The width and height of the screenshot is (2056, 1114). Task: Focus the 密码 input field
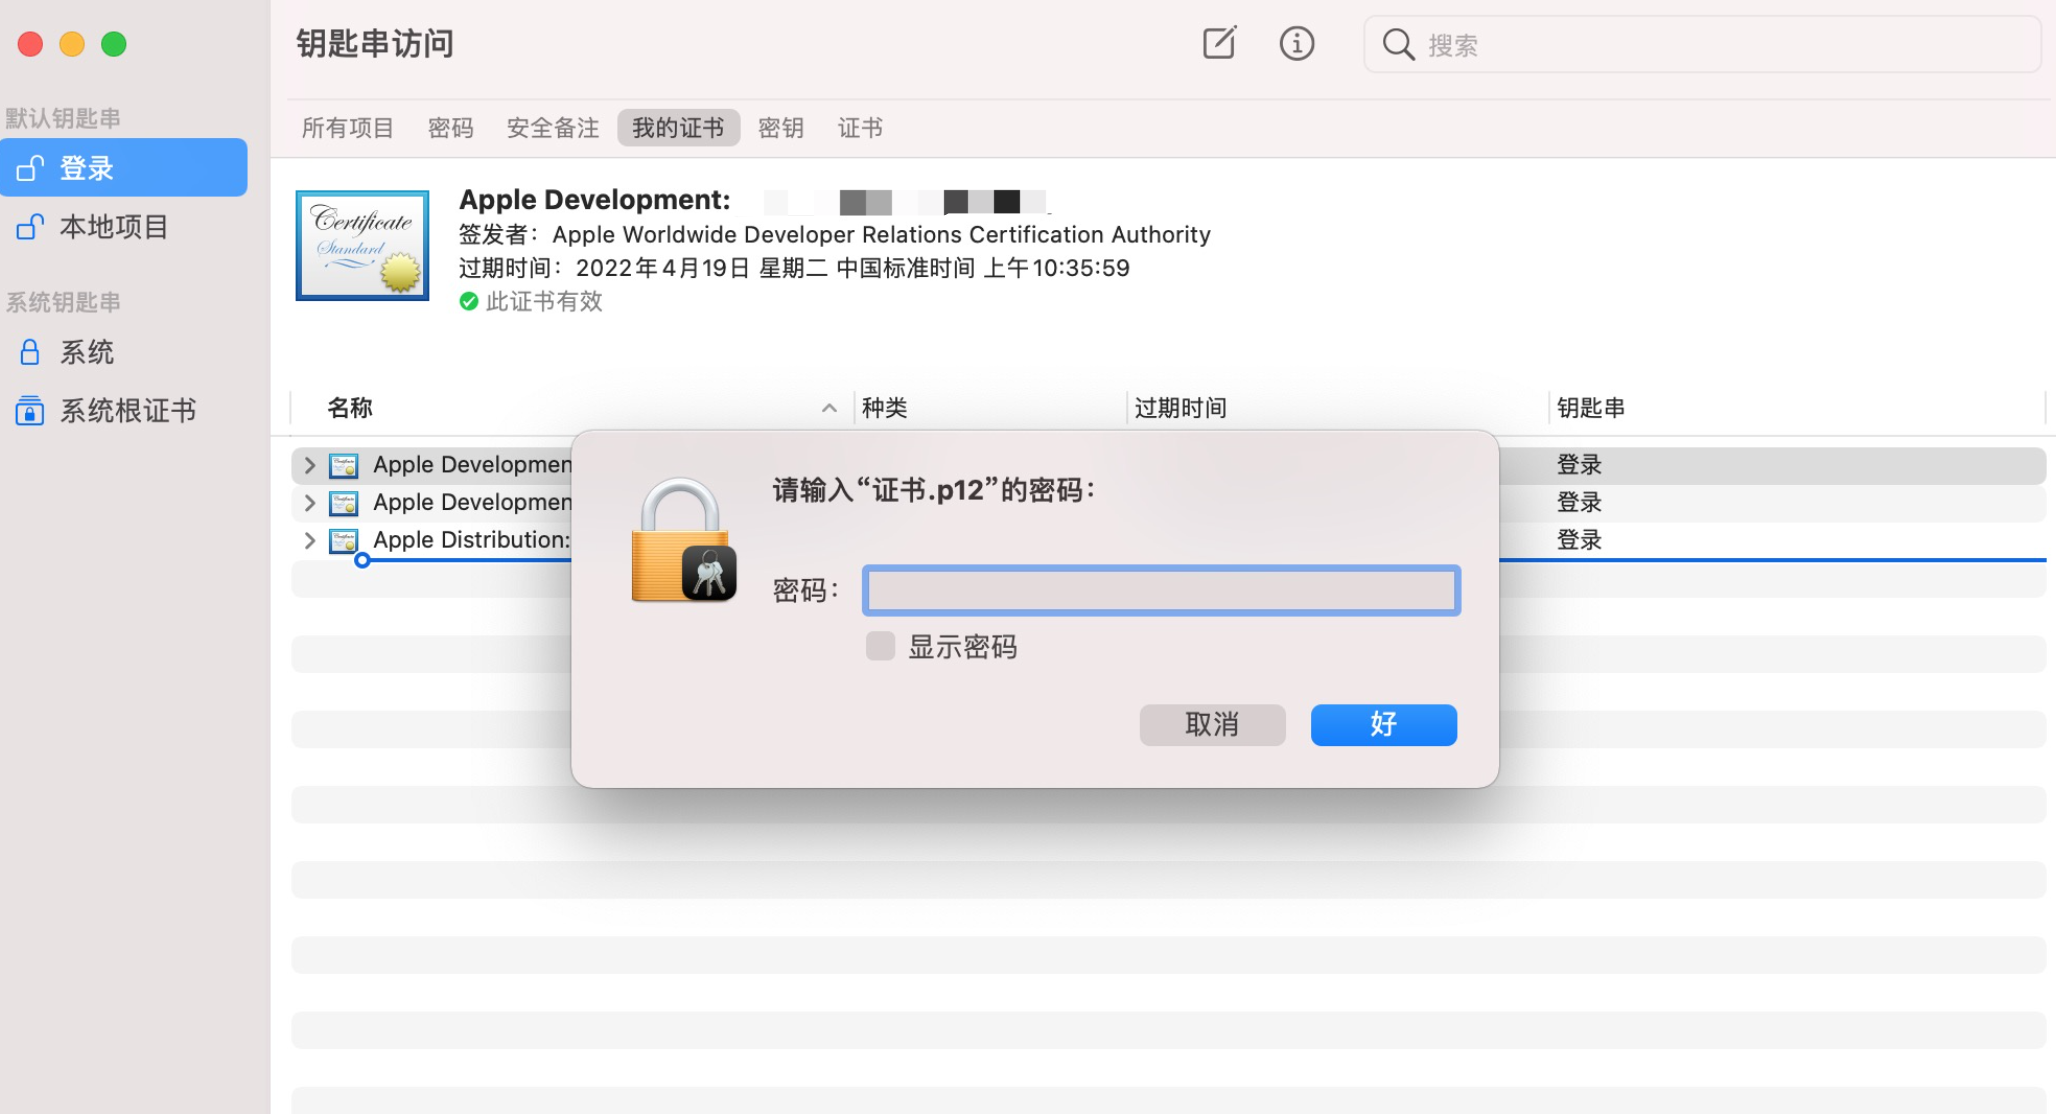tap(1160, 590)
